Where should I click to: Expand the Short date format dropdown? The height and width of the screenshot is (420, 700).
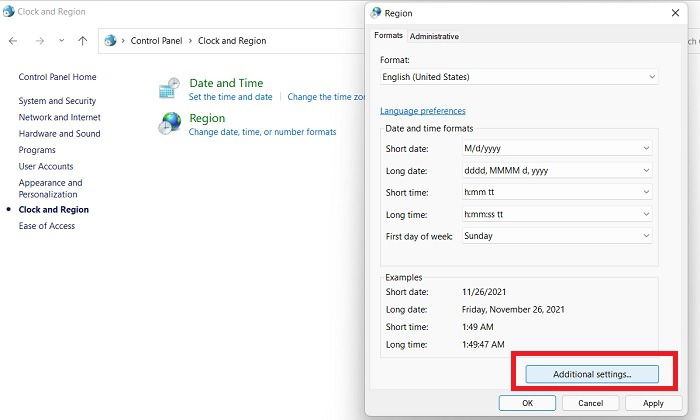click(557, 148)
